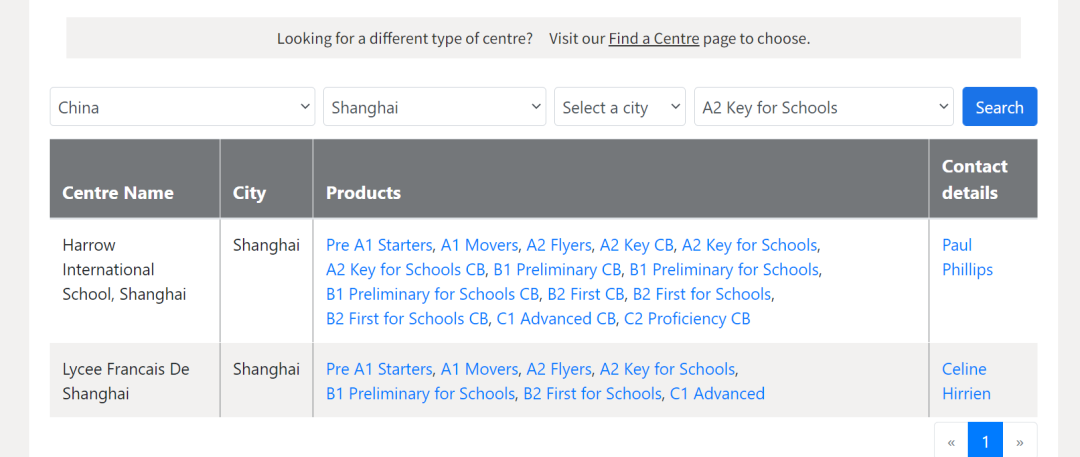Expand the A2 Key for Schools dropdown
This screenshot has width=1080, height=457.
pyautogui.click(x=824, y=107)
